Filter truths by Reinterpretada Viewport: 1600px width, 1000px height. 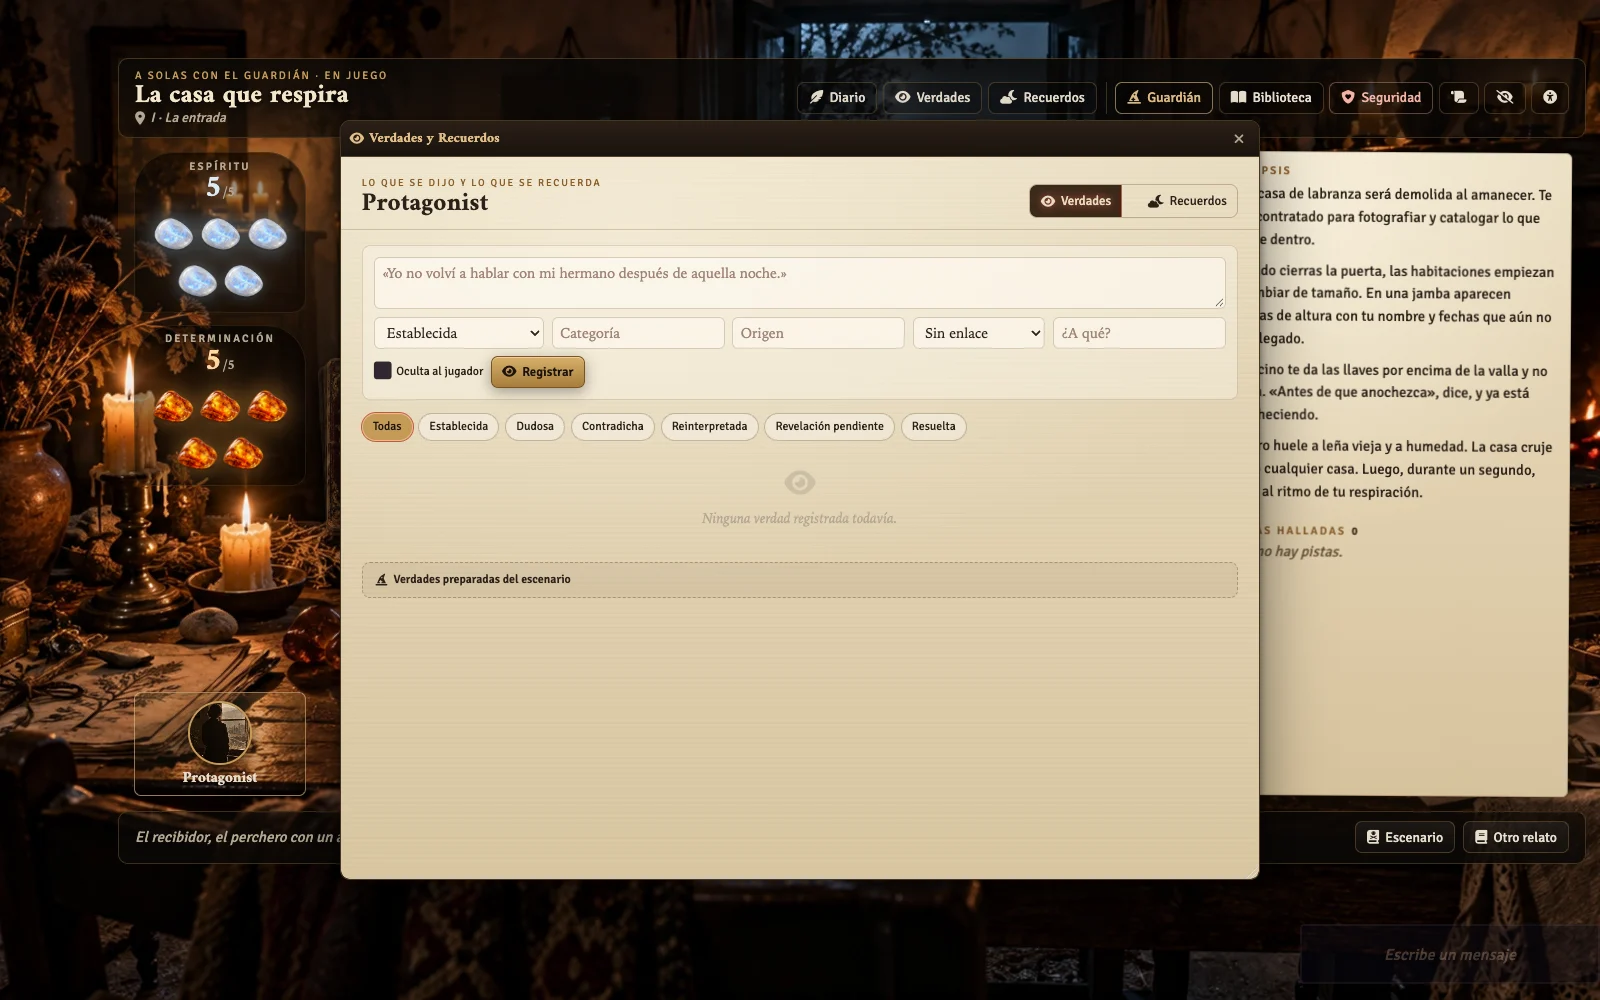710,427
